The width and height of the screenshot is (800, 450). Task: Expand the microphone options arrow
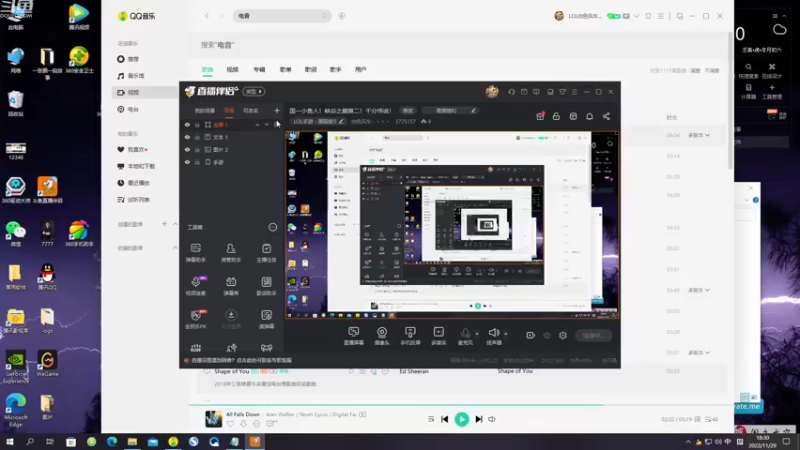(477, 334)
